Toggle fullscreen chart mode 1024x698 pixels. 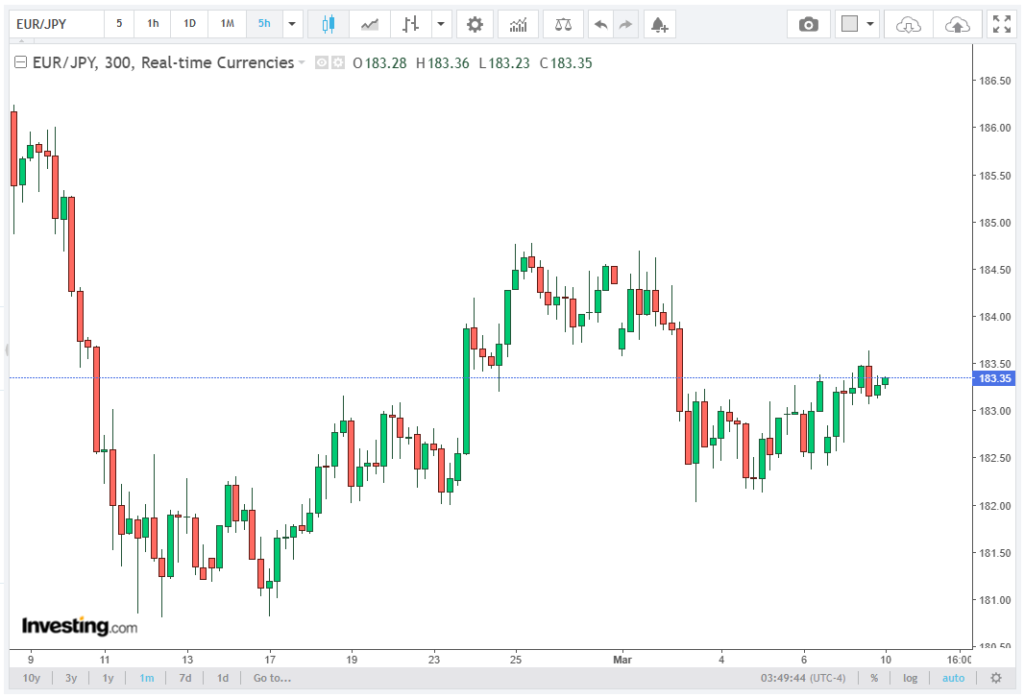coord(1000,24)
